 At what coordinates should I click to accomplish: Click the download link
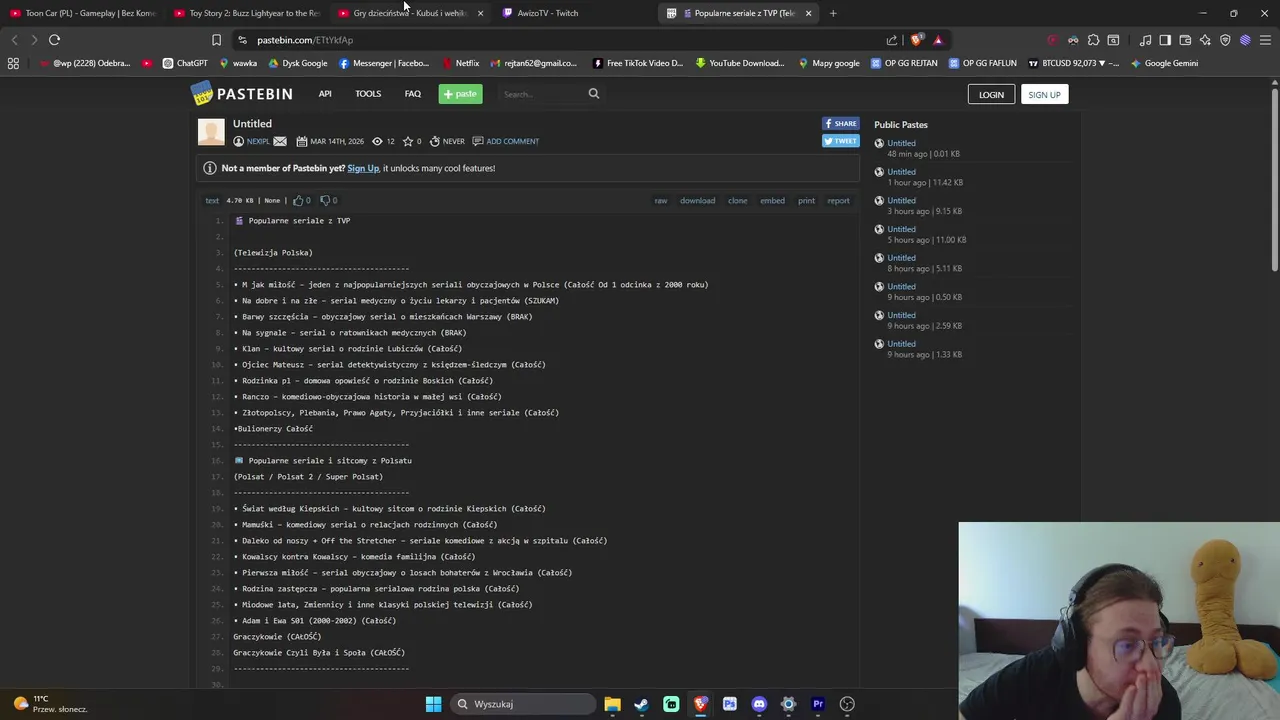coord(697,201)
